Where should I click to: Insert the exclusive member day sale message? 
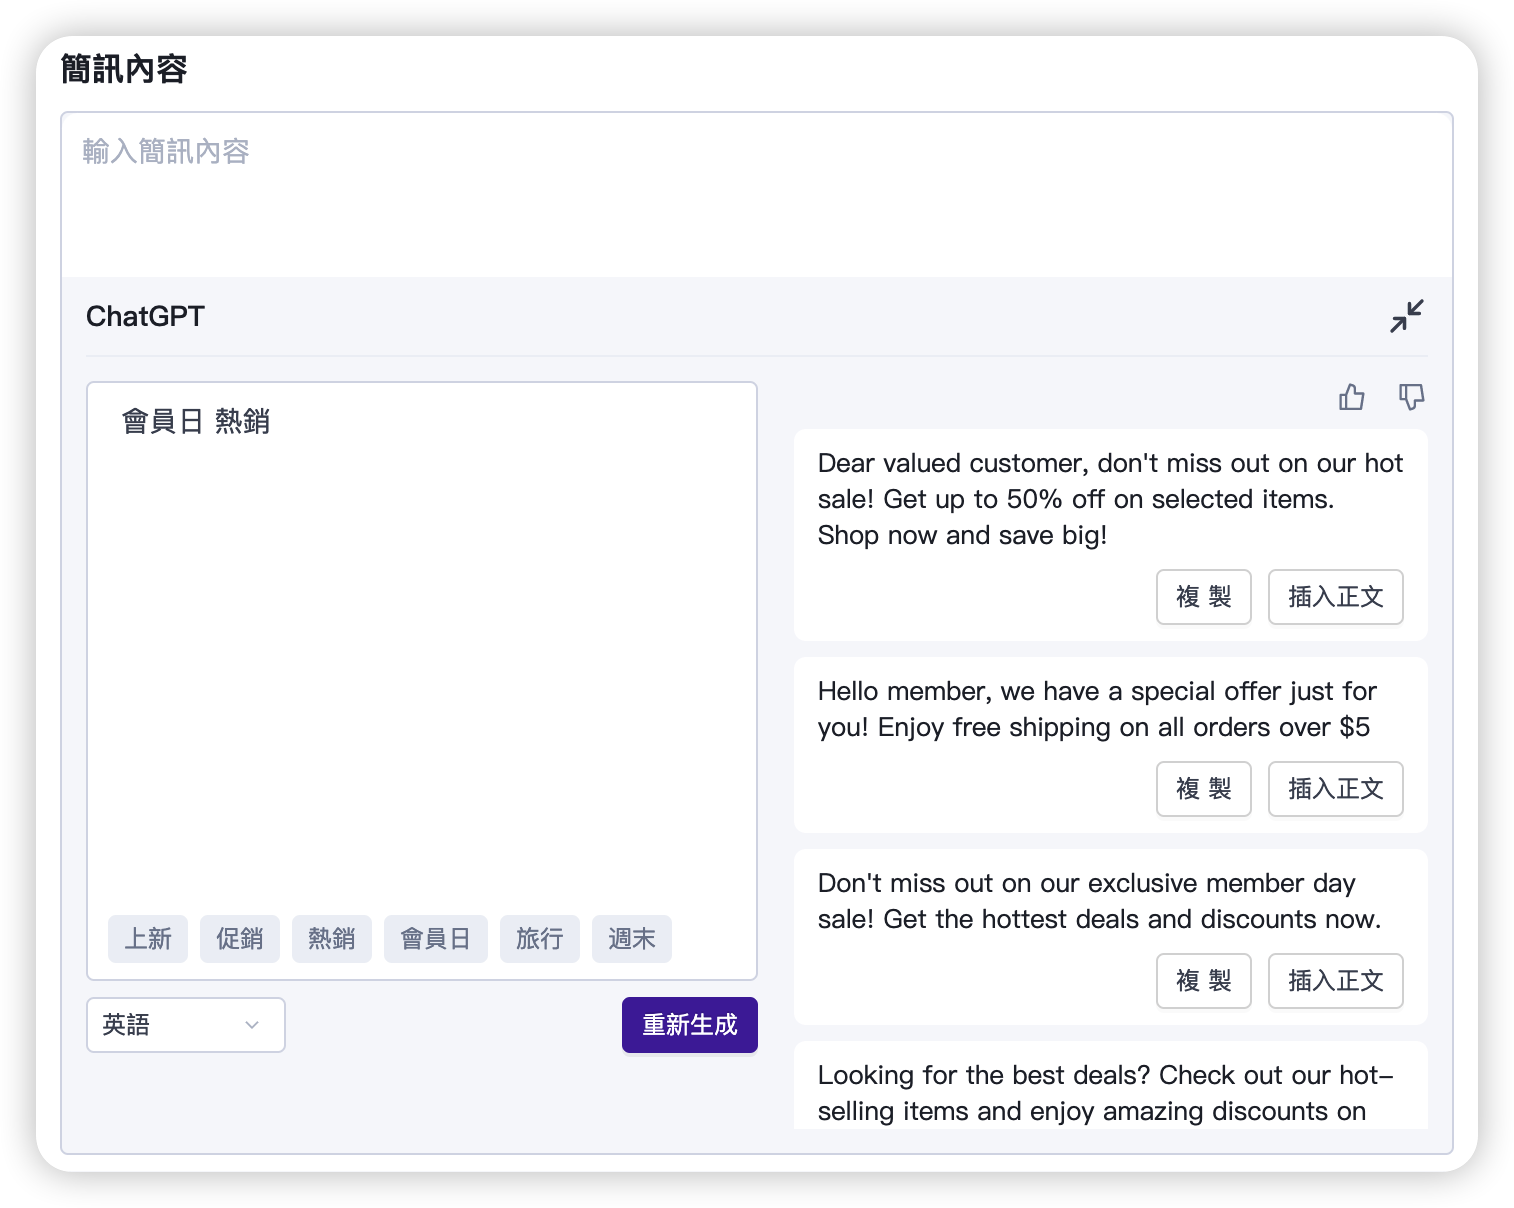1335,981
